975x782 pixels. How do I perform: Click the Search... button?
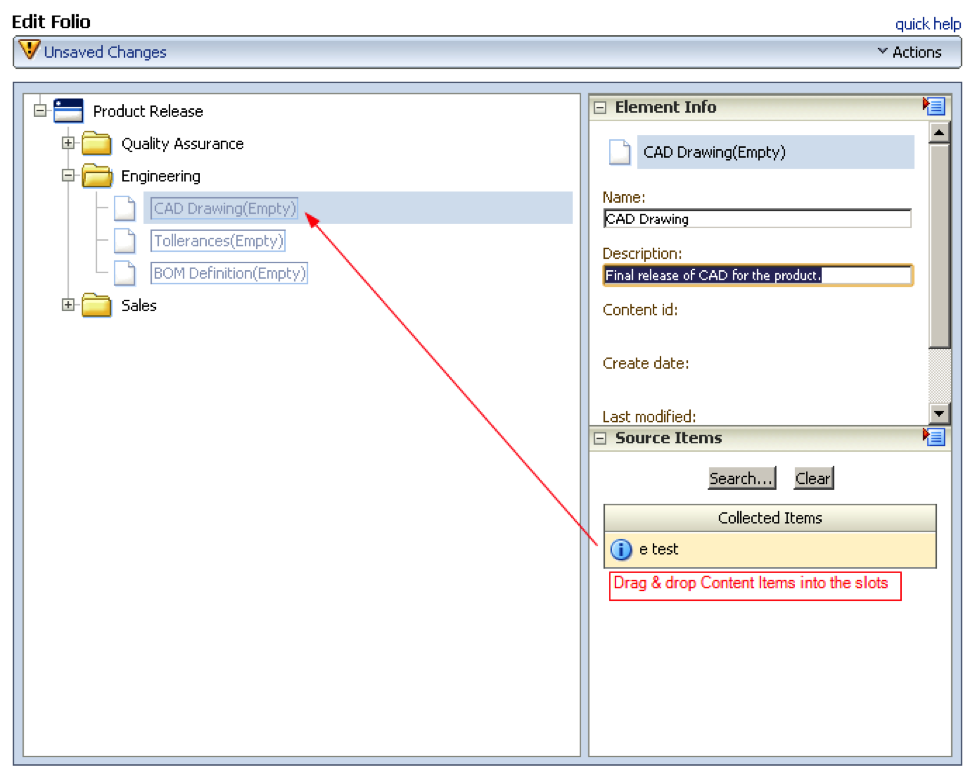742,478
